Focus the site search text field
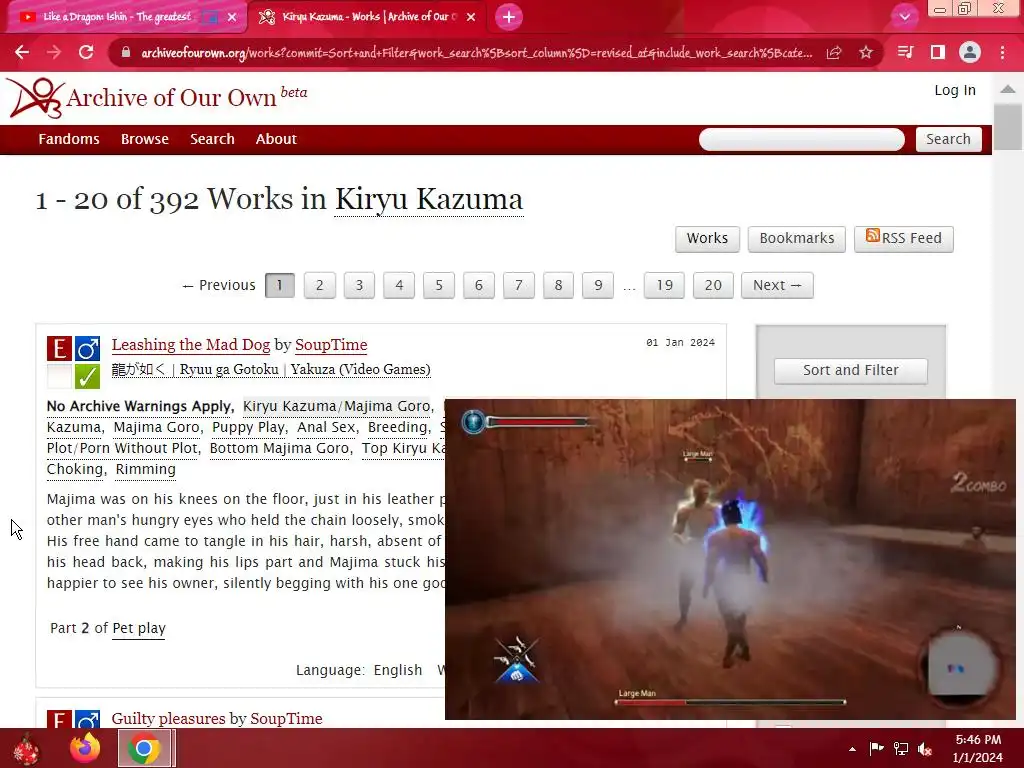The width and height of the screenshot is (1024, 768). pos(801,139)
